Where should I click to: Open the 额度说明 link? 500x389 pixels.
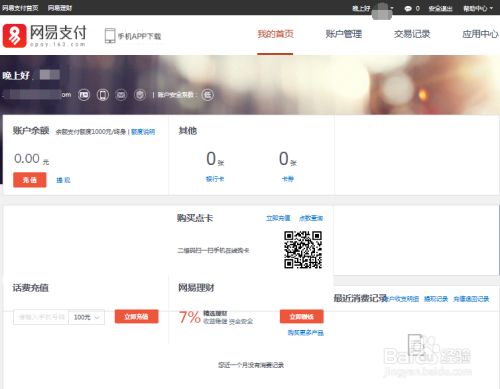pos(143,132)
